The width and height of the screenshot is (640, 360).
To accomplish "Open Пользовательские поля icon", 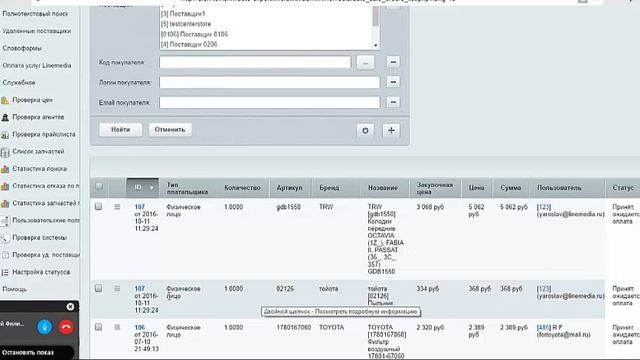I will pyautogui.click(x=5, y=221).
